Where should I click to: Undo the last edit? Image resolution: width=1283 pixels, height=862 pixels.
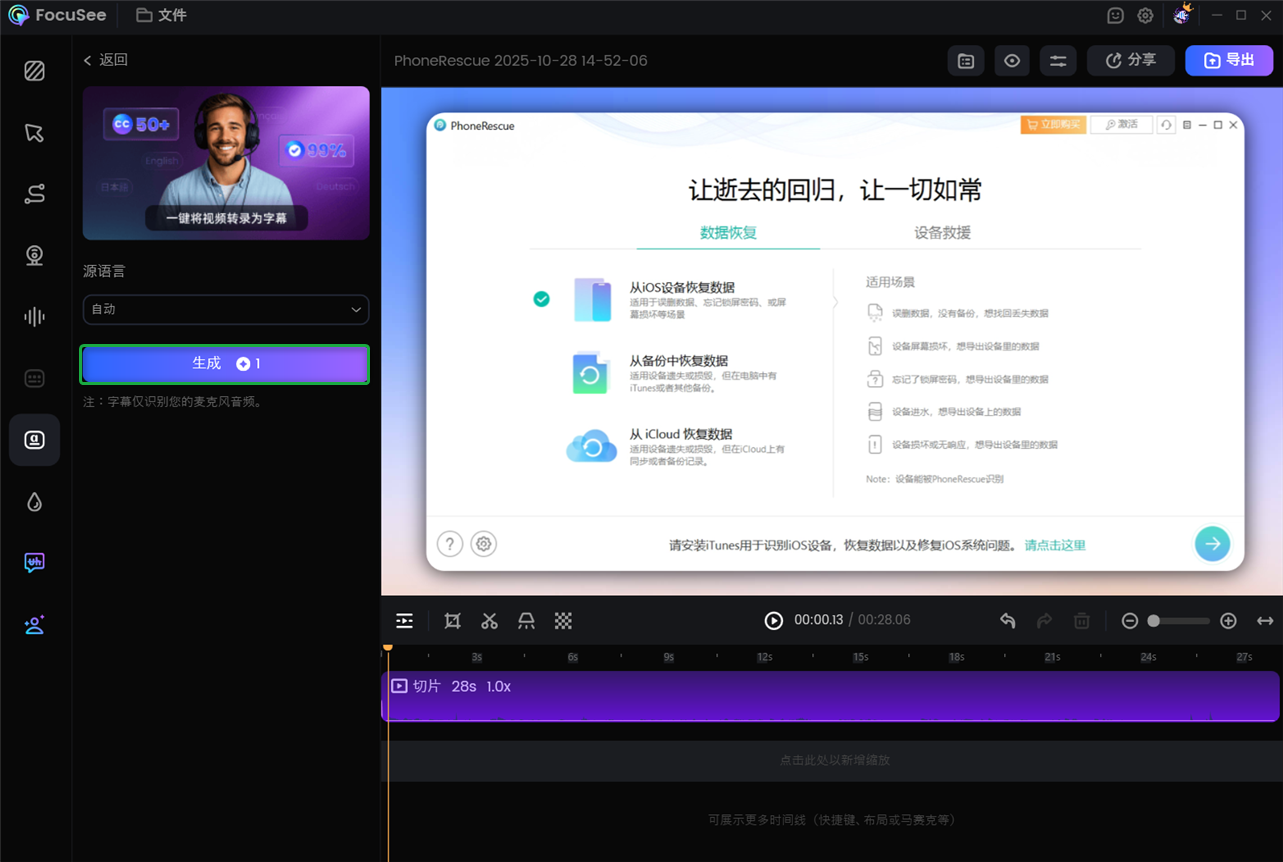pyautogui.click(x=1008, y=621)
